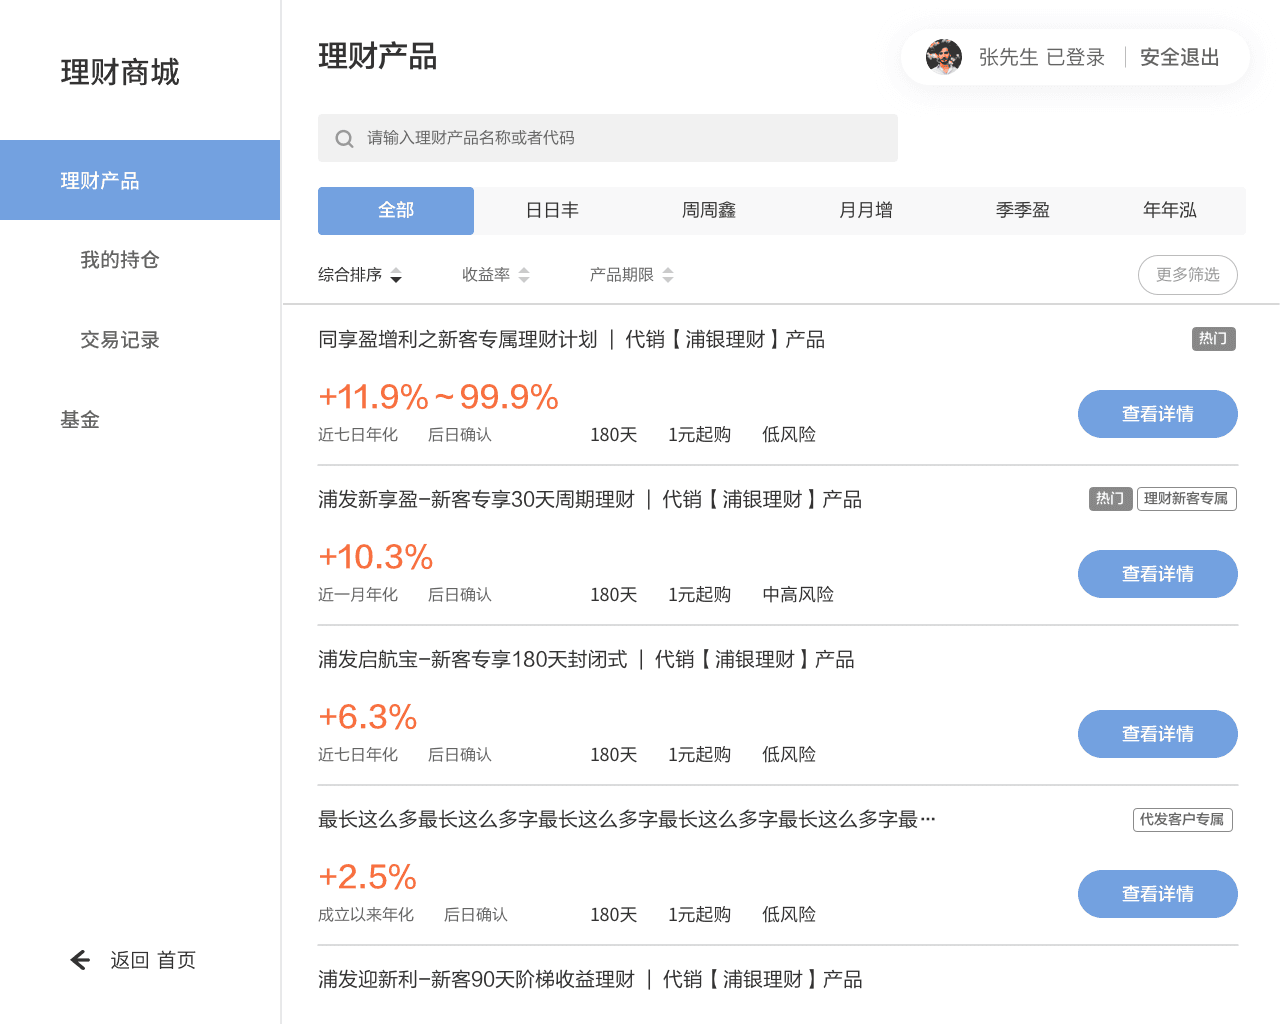Screen dimensions: 1280x1024
Task: Click the 理财商城 title
Action: point(120,72)
